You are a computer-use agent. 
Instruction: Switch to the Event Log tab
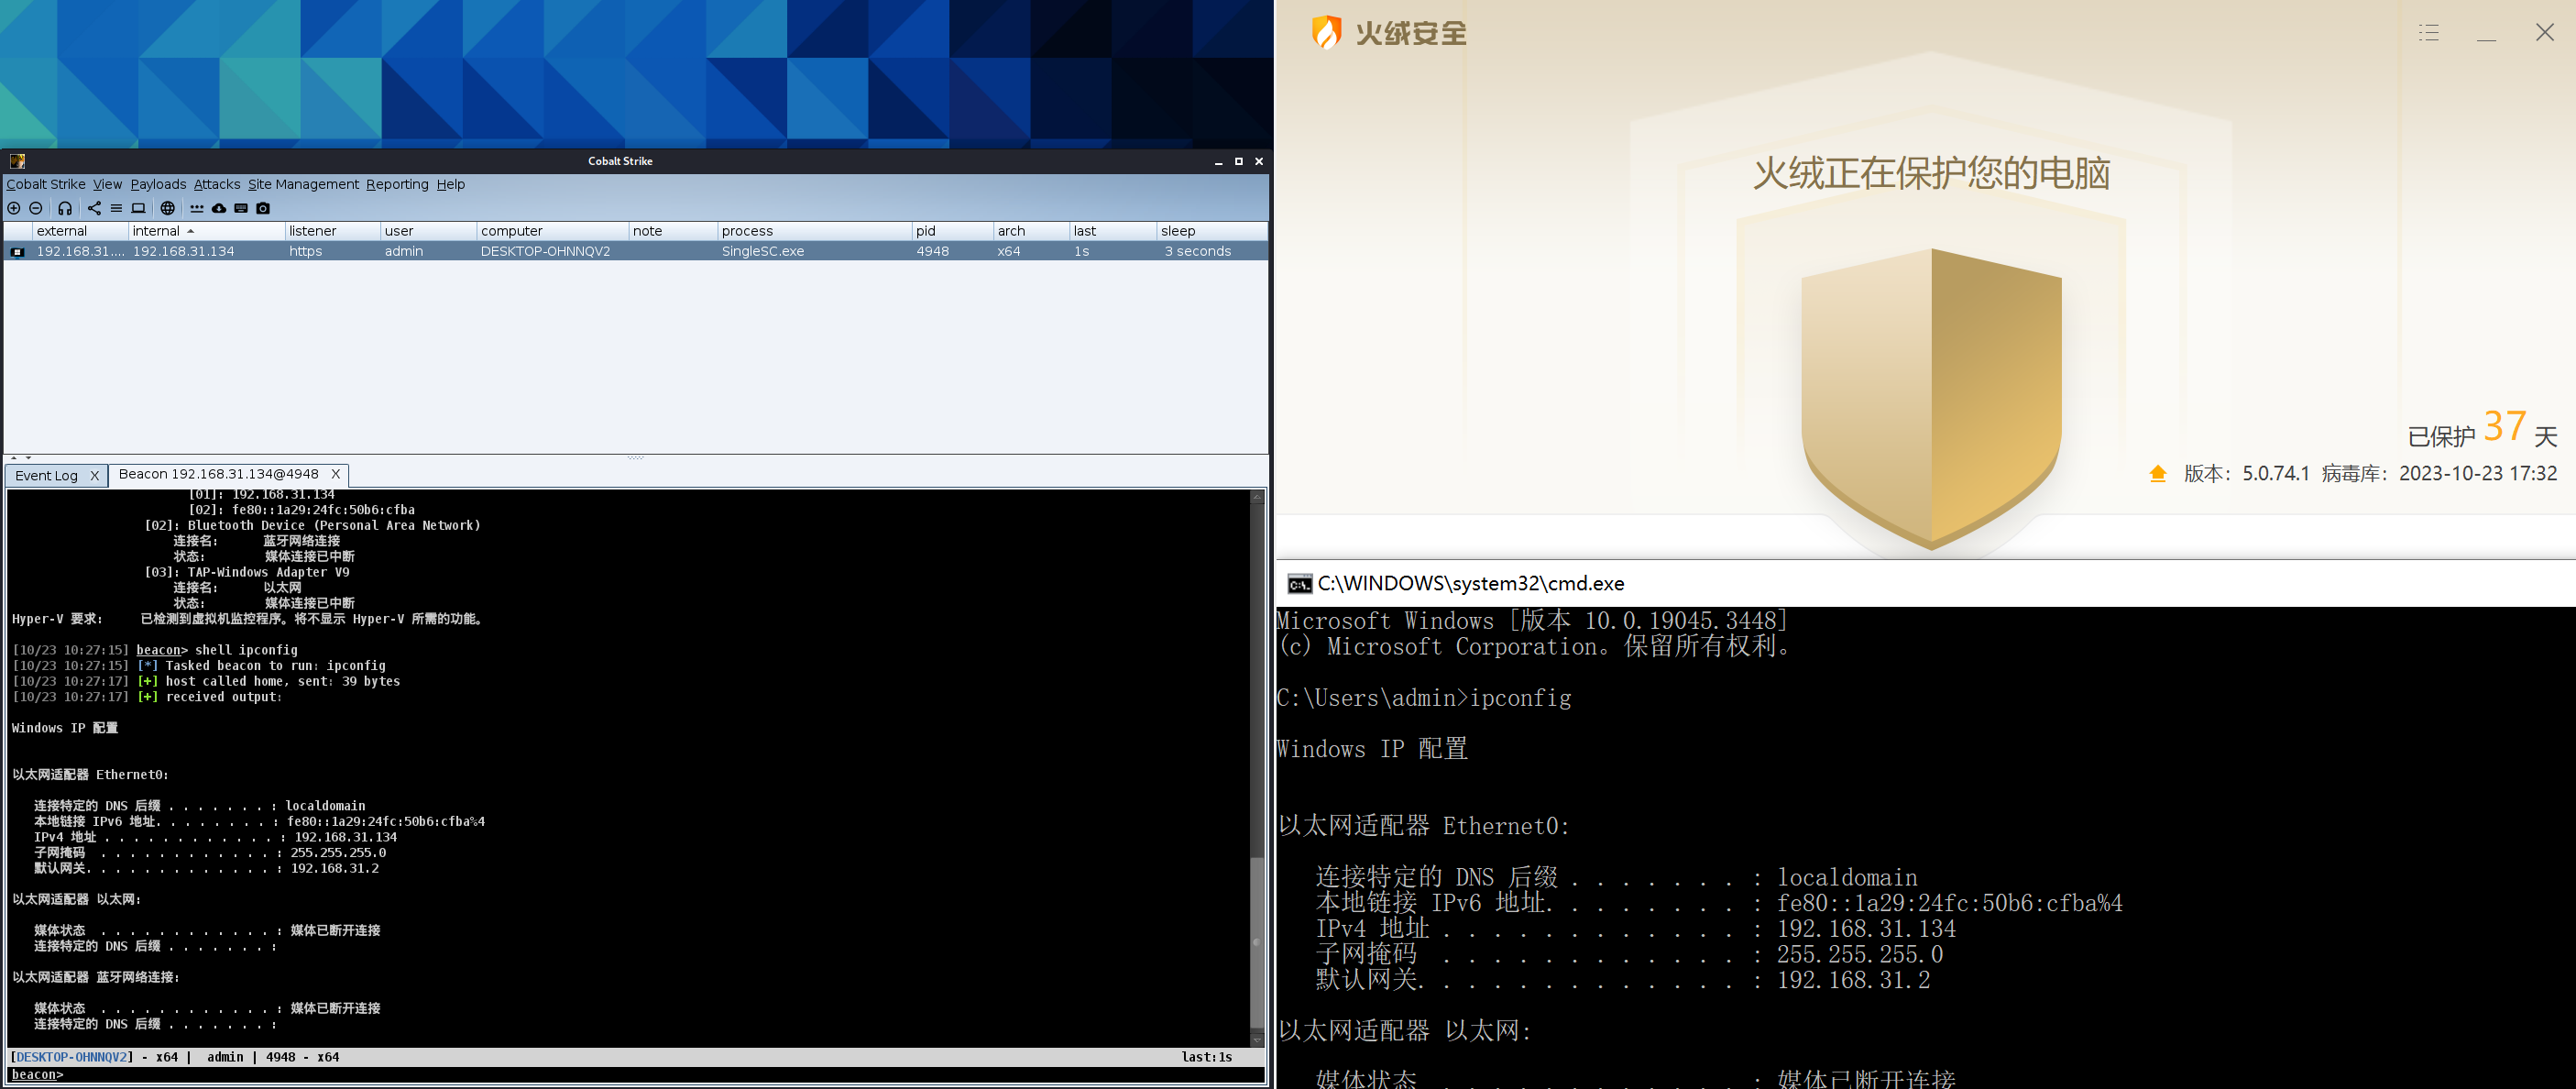(x=46, y=475)
